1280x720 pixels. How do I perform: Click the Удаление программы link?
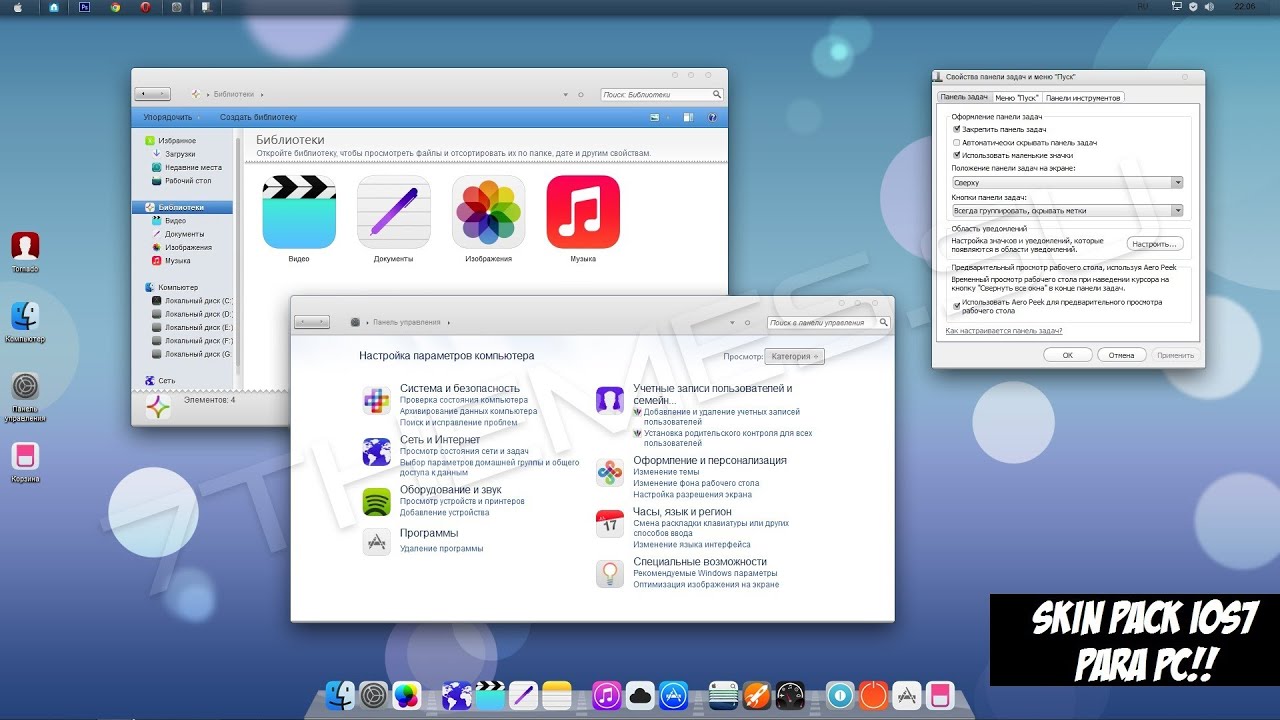tap(441, 548)
